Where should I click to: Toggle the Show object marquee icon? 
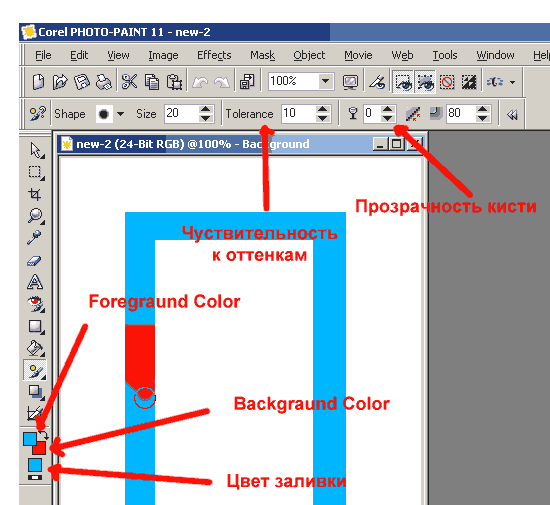pos(425,82)
